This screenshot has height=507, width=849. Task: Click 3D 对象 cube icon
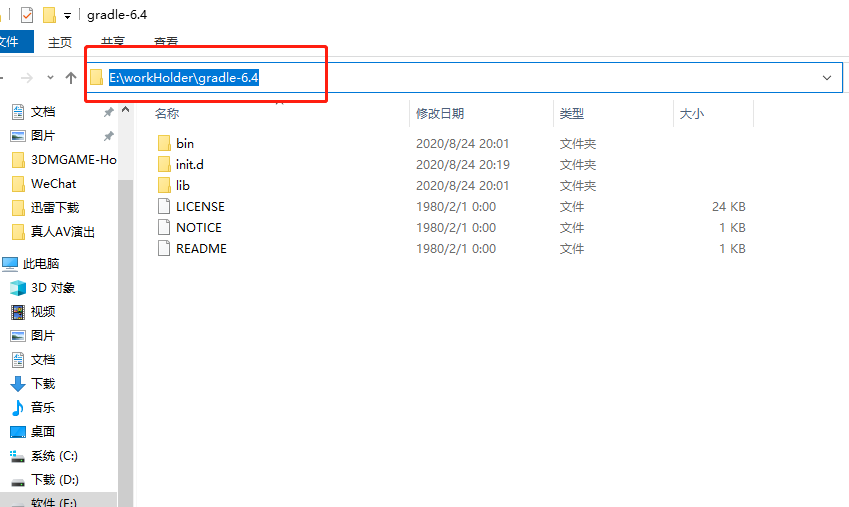[x=18, y=288]
